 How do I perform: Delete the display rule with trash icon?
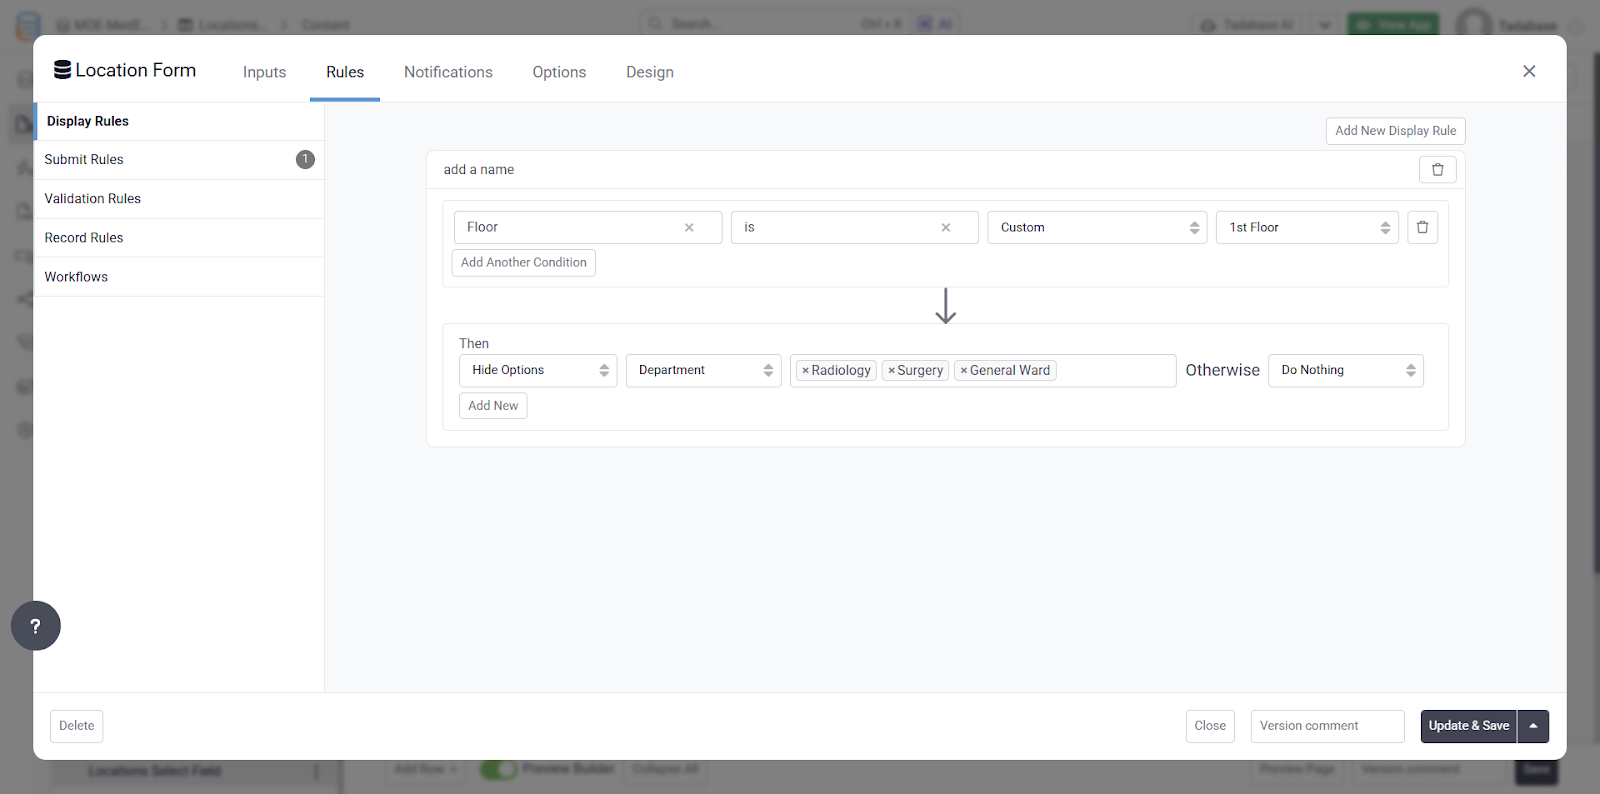click(x=1437, y=170)
